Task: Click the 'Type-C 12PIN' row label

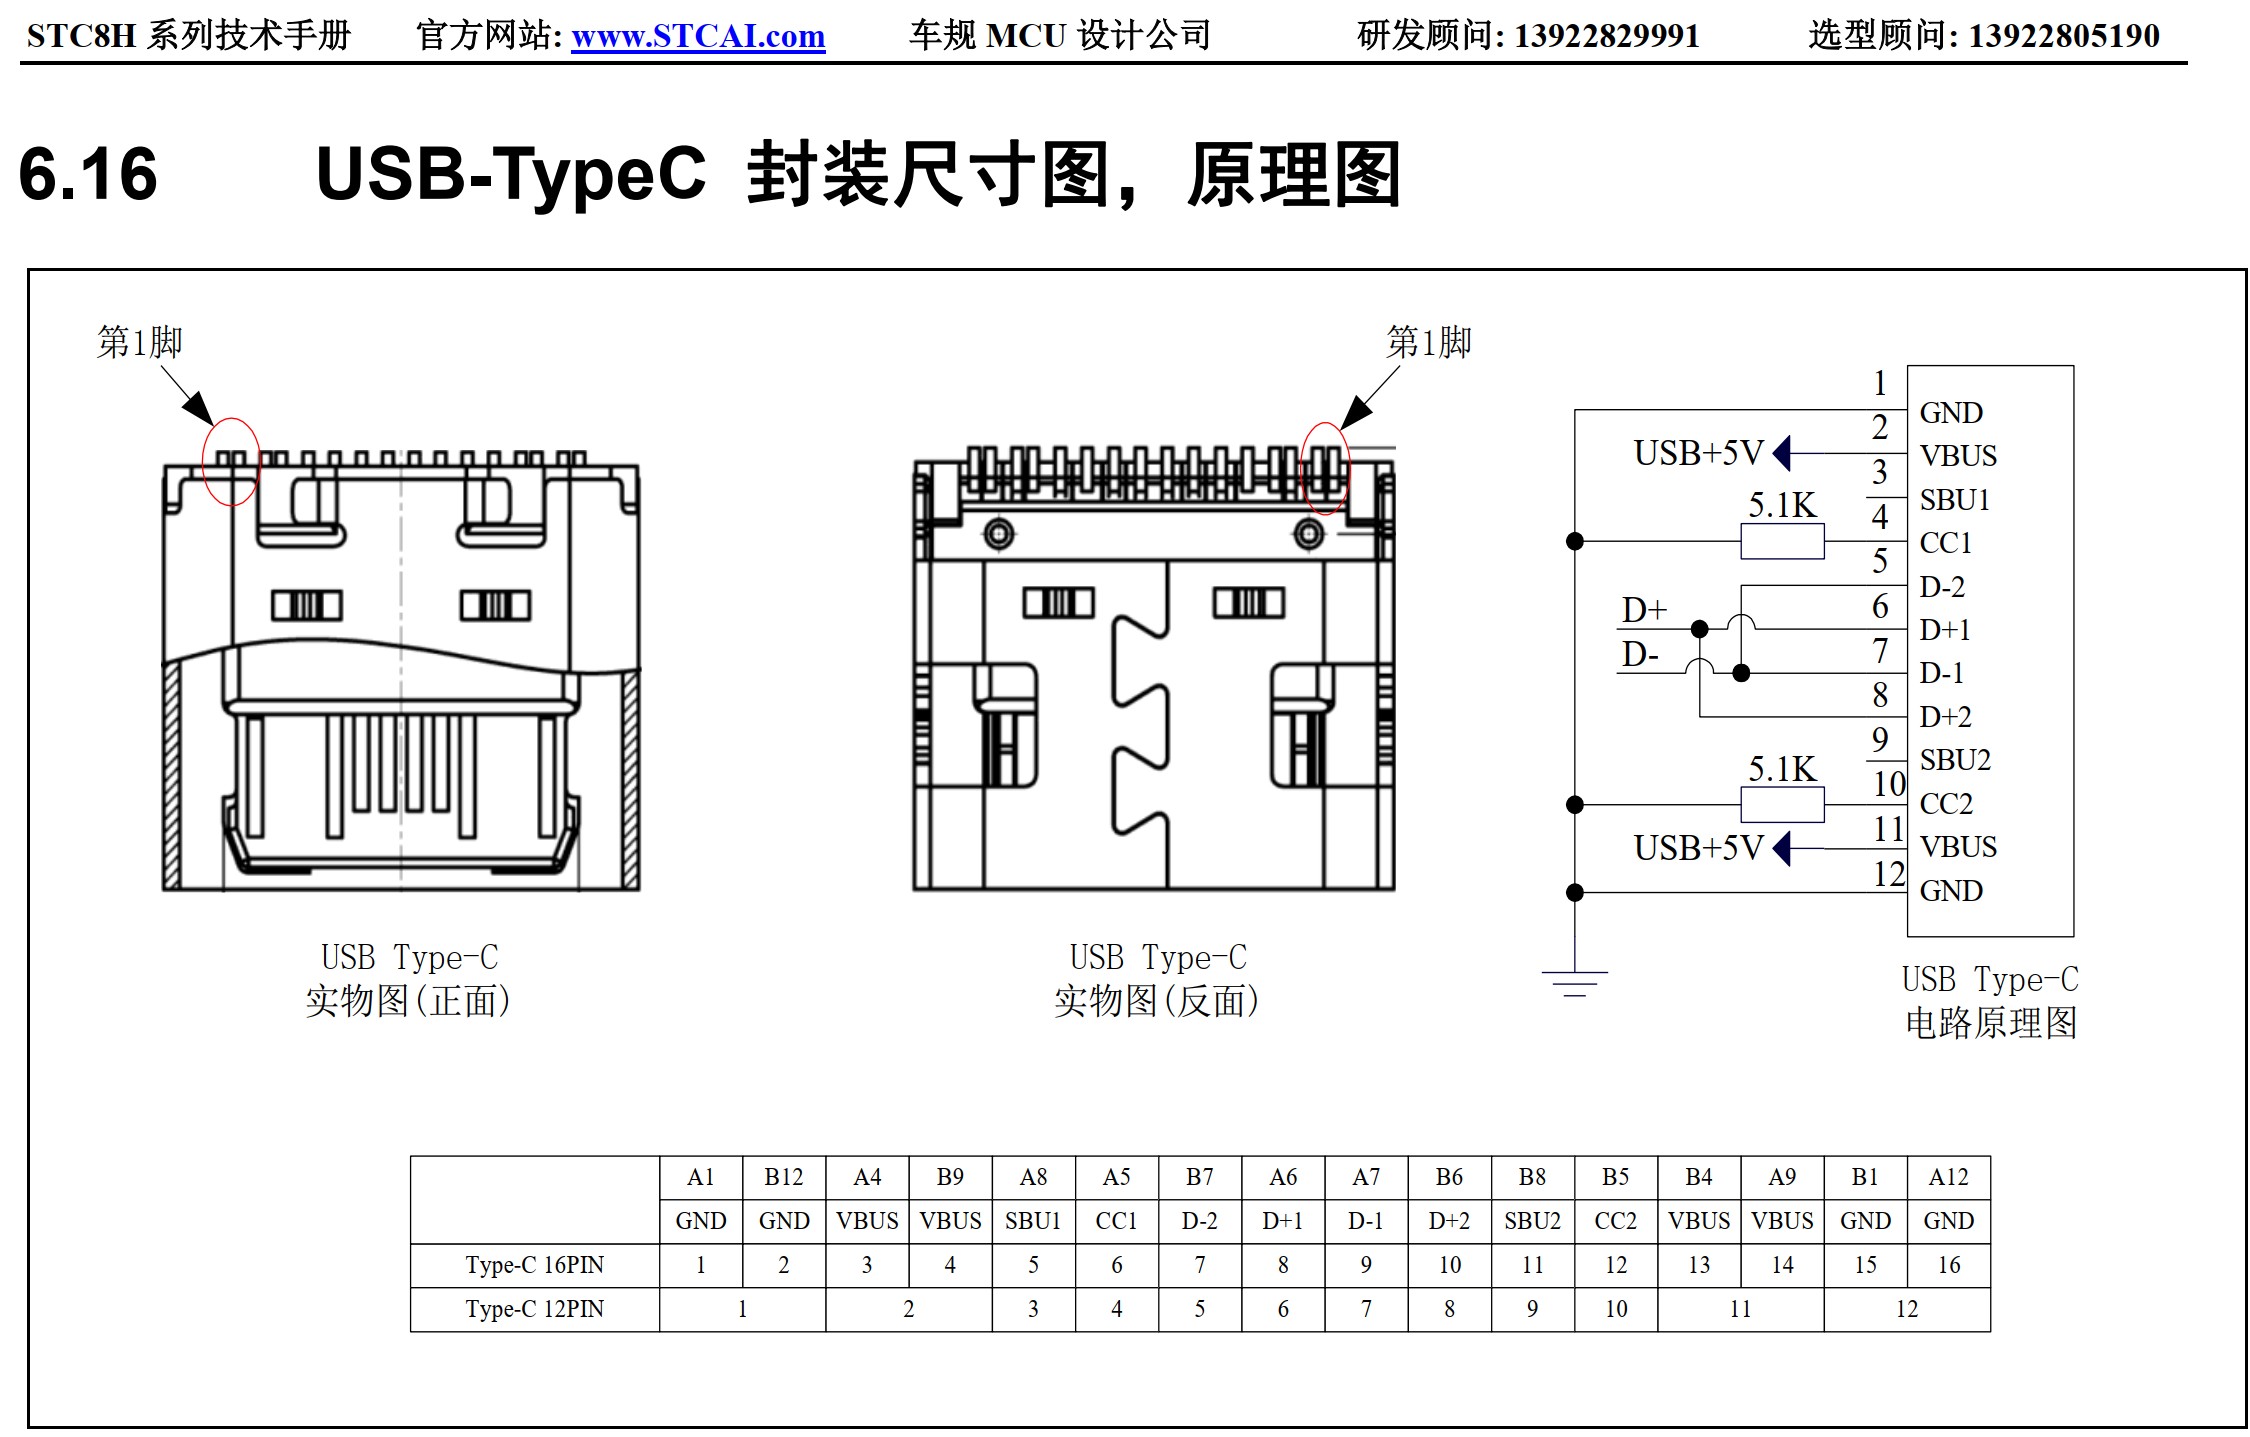Action: (x=535, y=1309)
